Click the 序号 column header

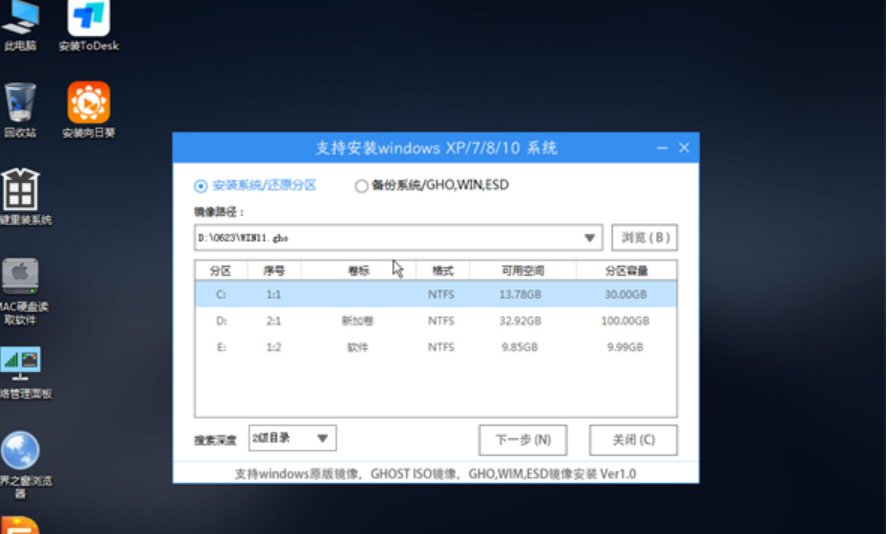tap(274, 270)
